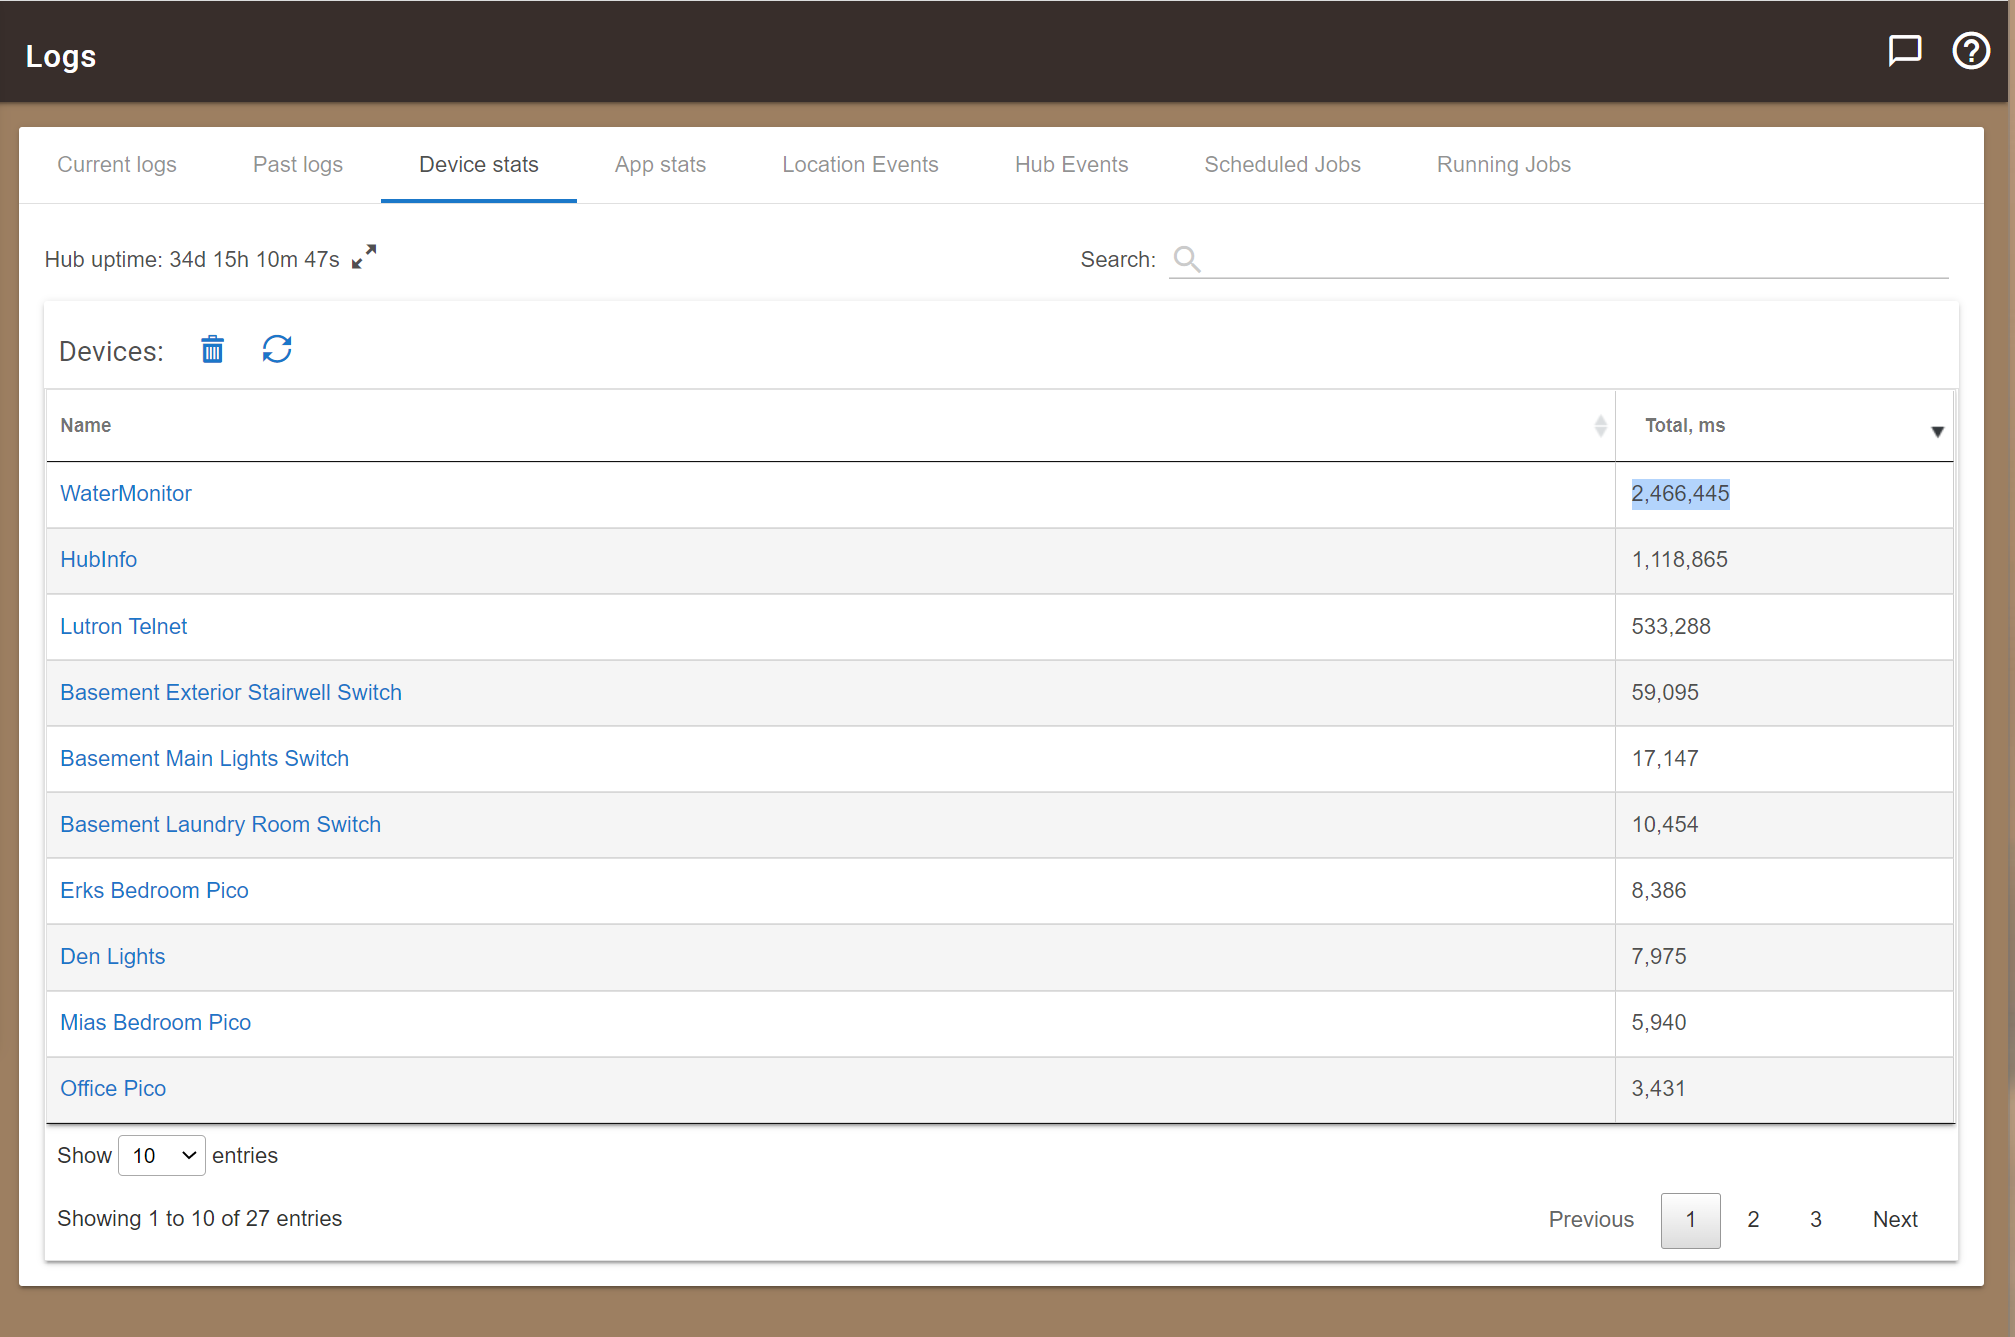Viewport: 2015px width, 1337px height.
Task: Click the 10,454 total value
Action: click(1665, 825)
